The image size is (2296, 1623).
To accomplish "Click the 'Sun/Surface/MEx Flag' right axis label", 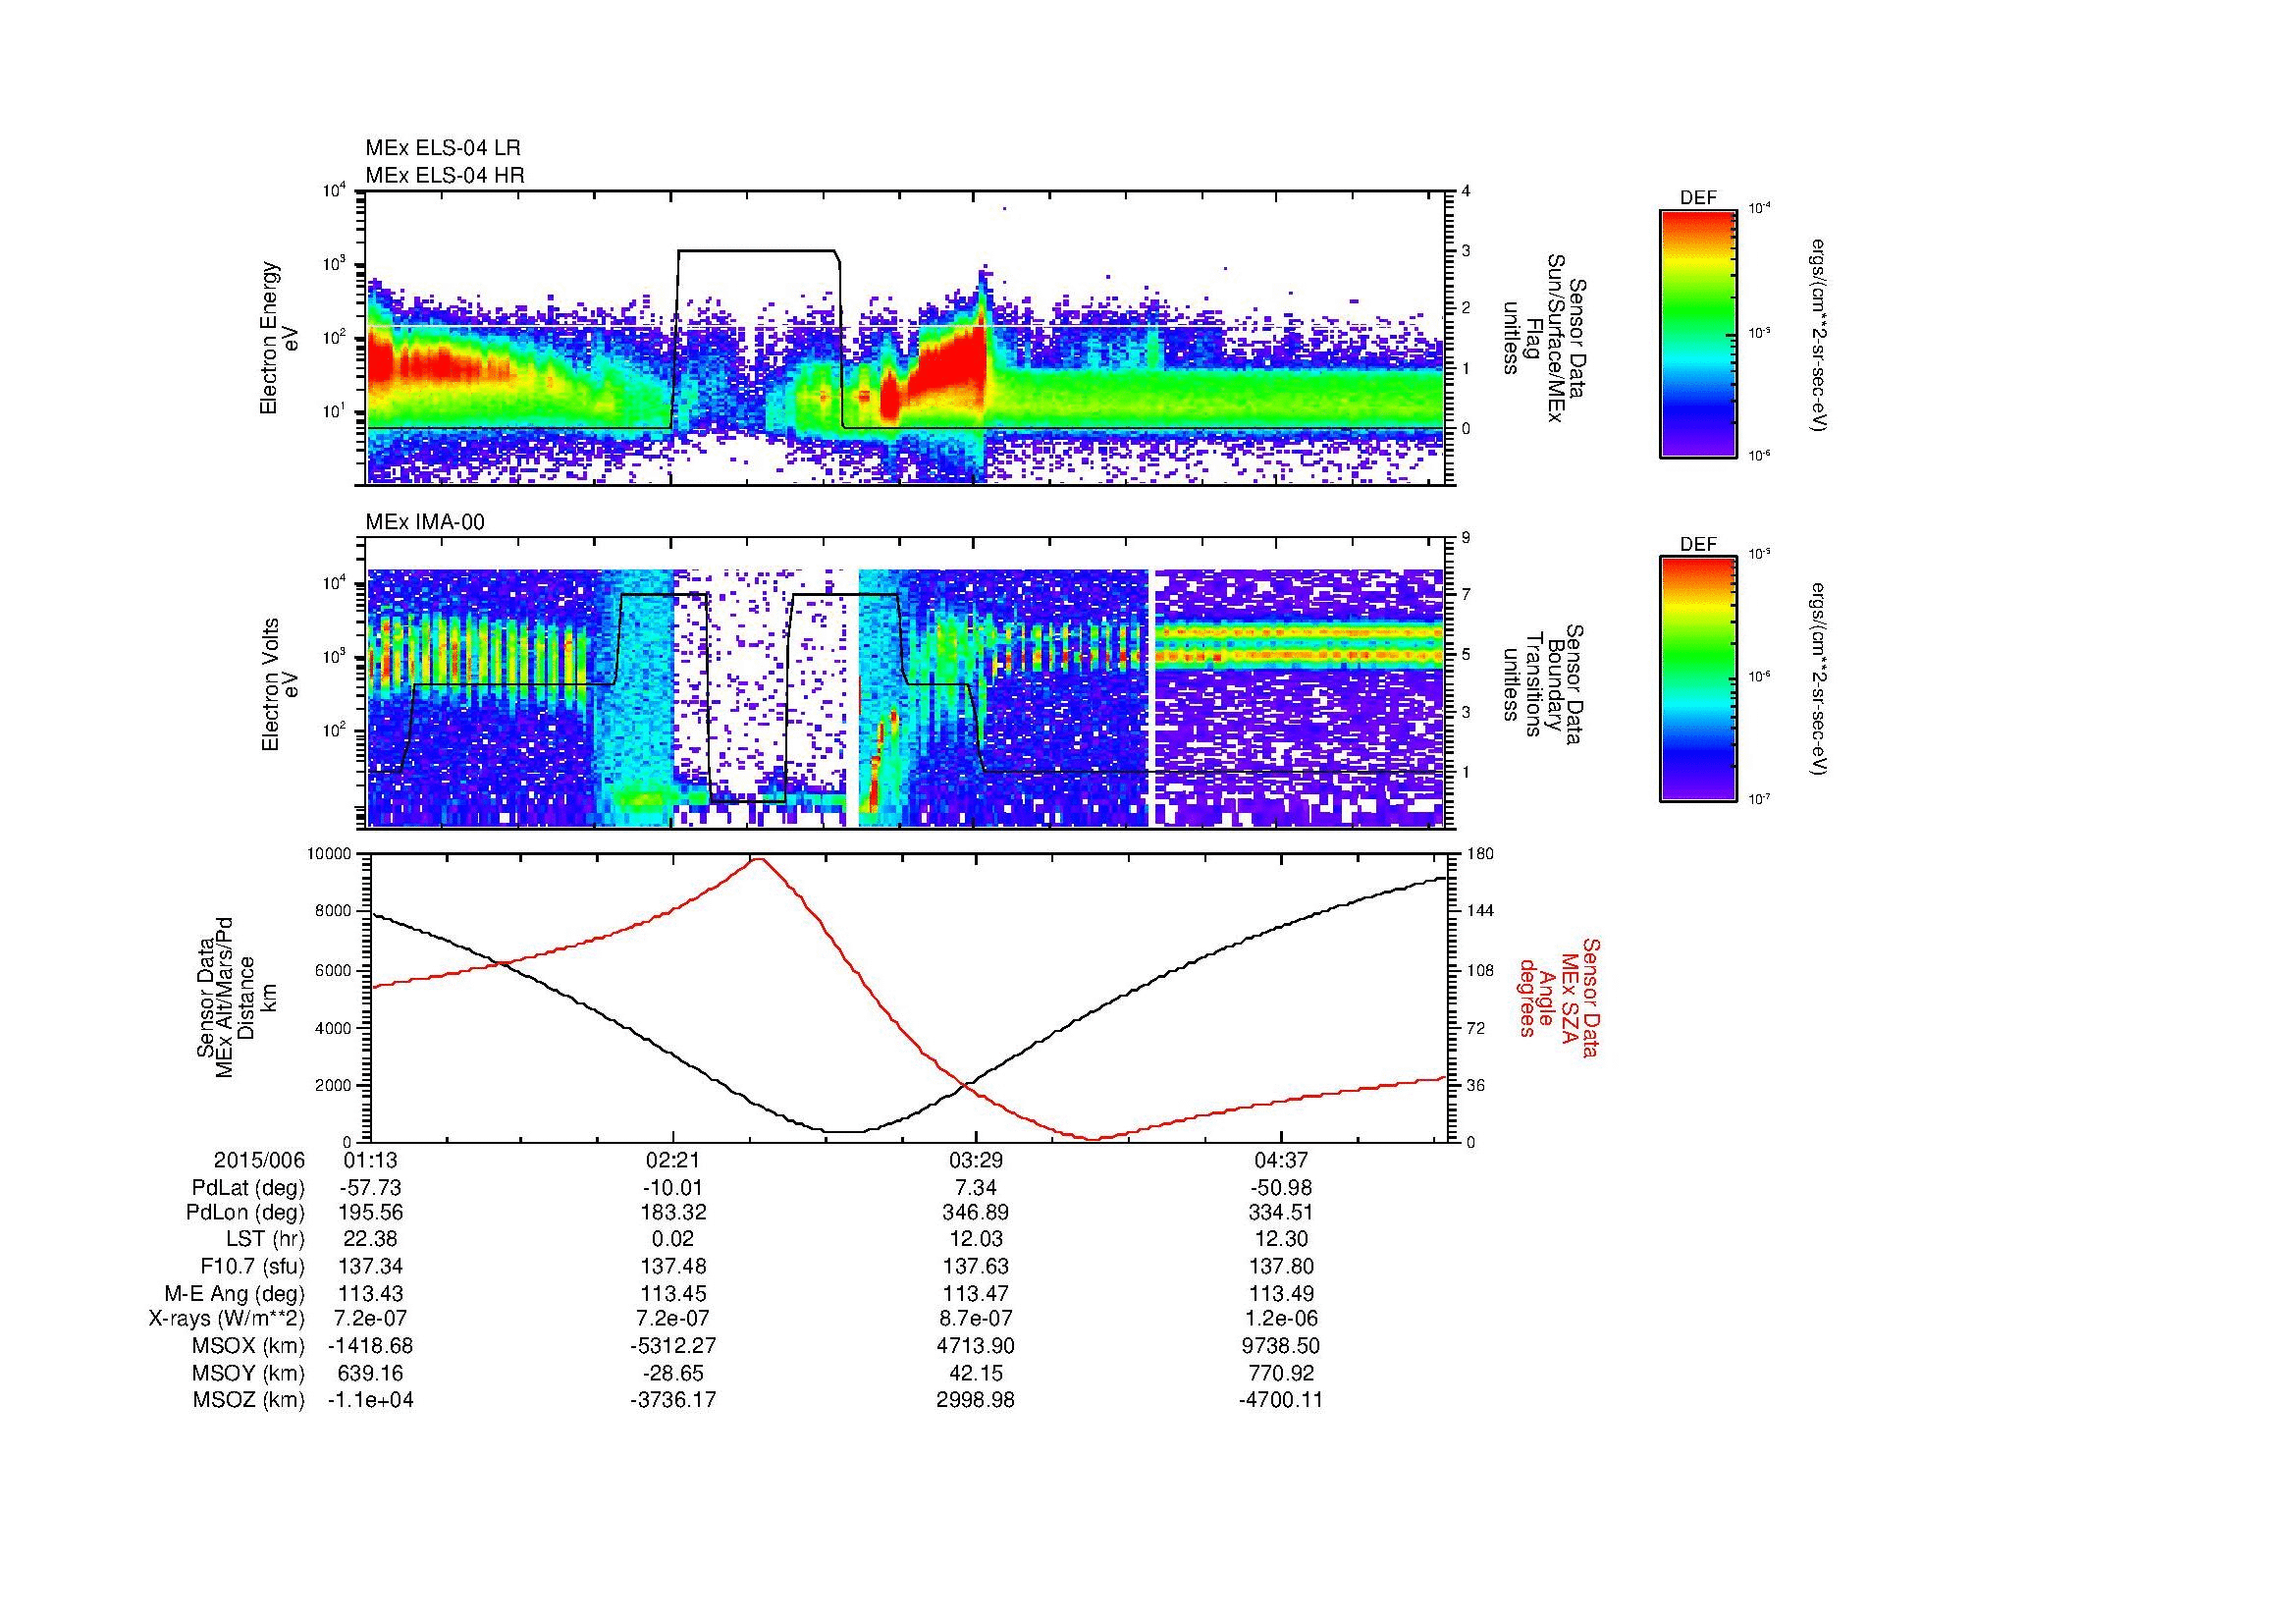I will click(1543, 338).
